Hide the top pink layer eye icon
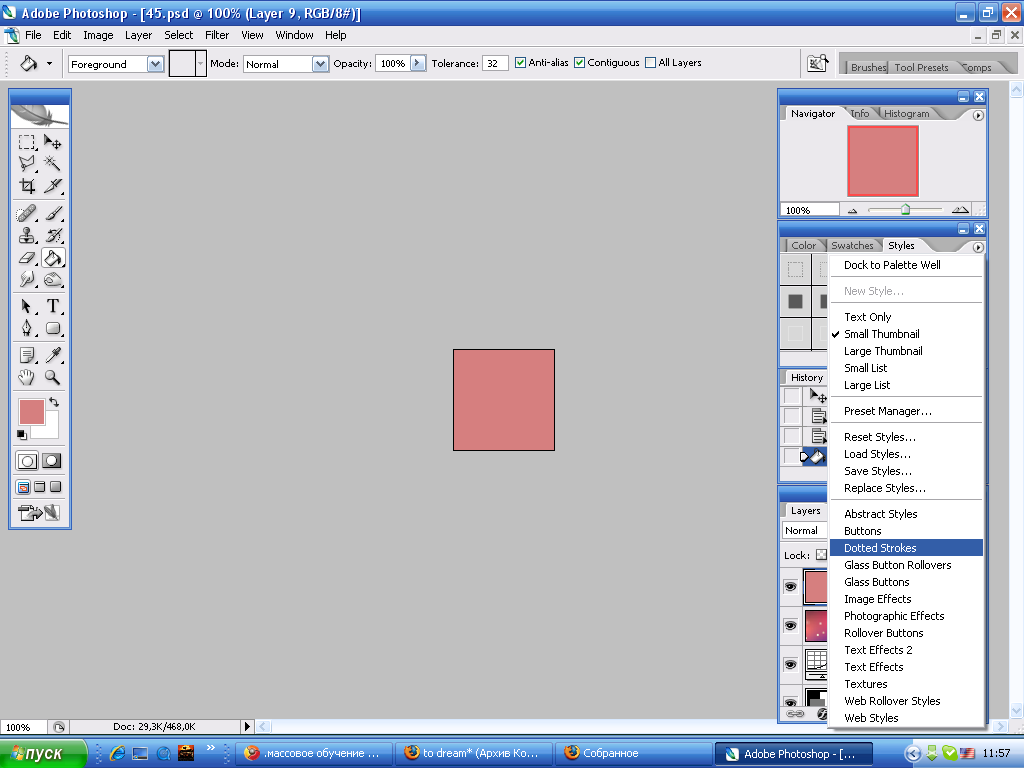This screenshot has height=768, width=1024. pos(790,586)
